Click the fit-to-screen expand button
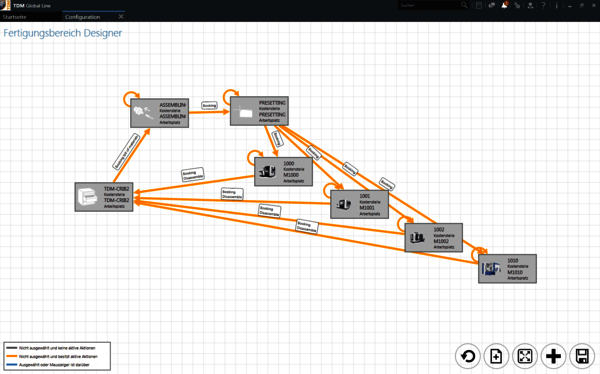Screen dimensions: 600x374 coord(525,356)
